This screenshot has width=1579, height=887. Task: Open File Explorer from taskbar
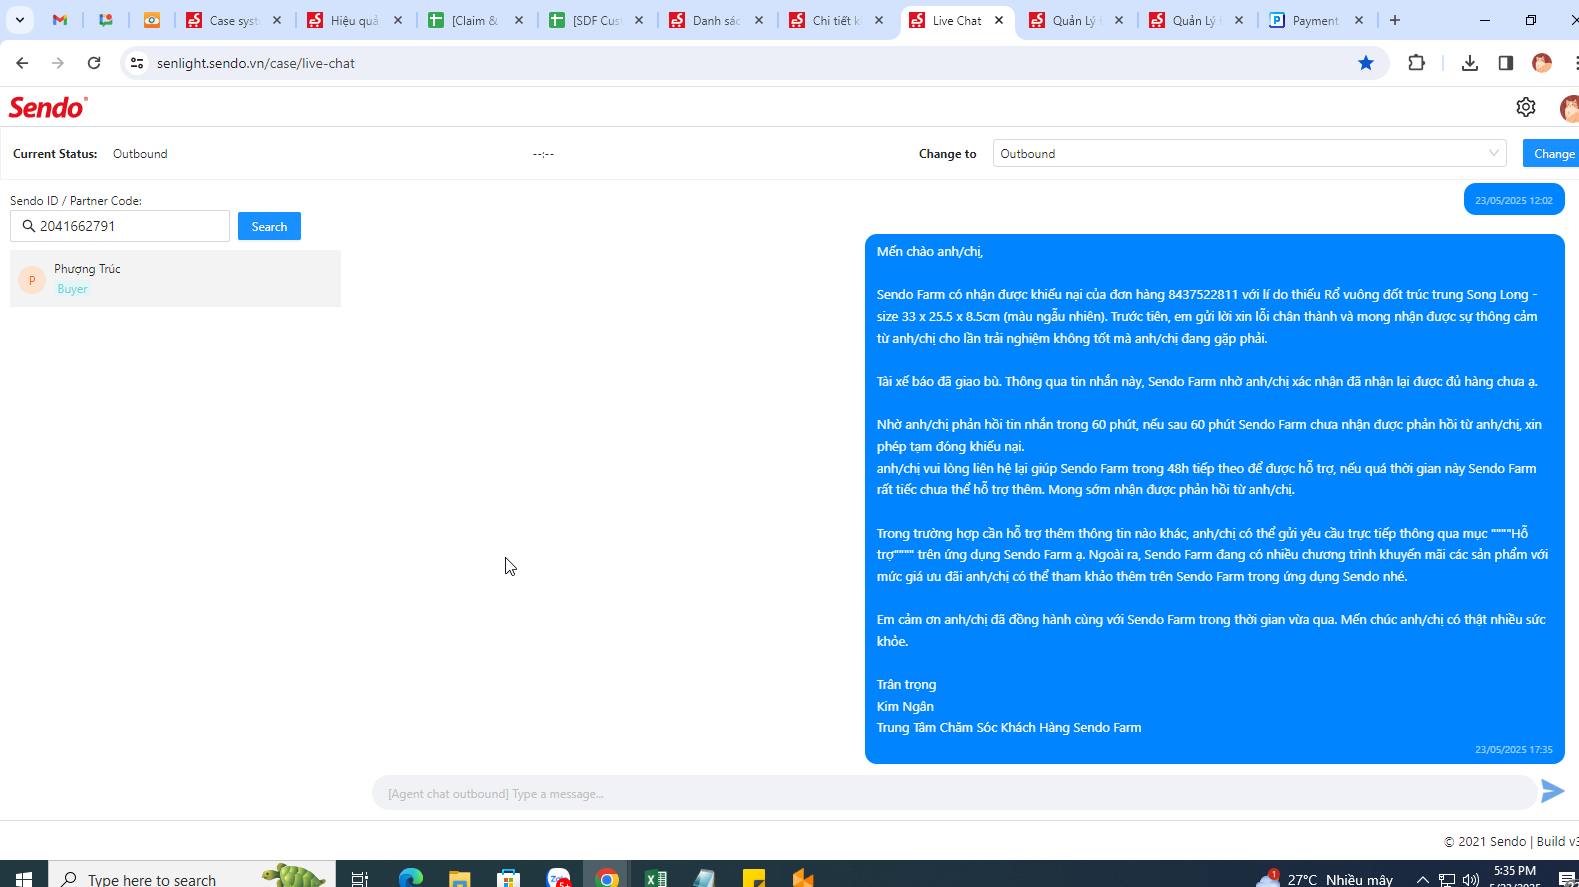pos(459,878)
